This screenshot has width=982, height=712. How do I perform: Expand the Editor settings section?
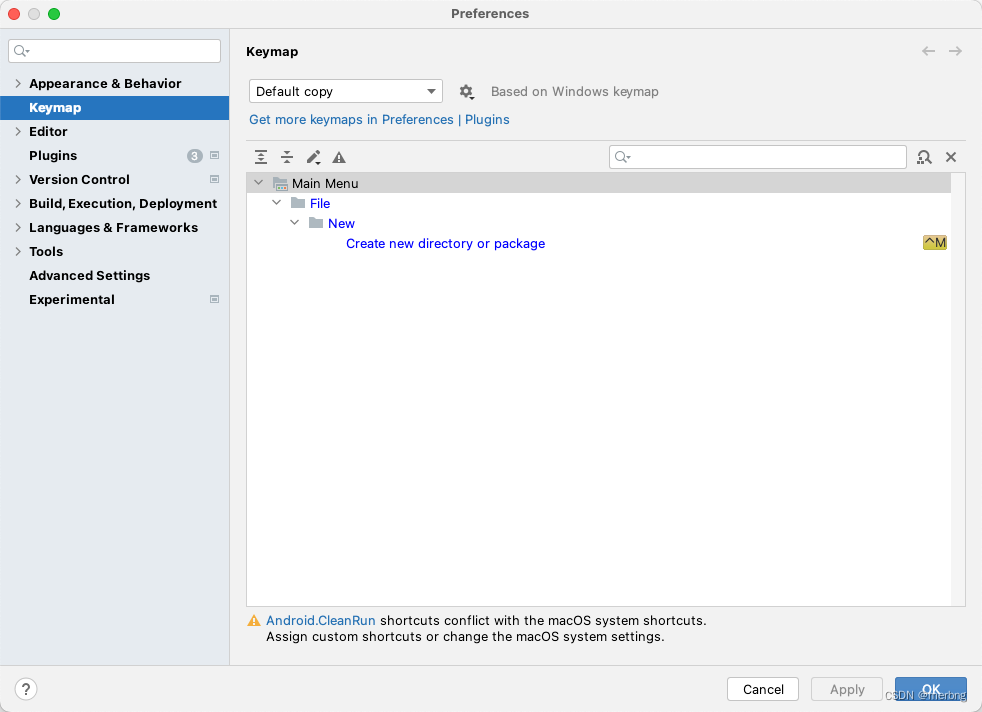tap(18, 132)
